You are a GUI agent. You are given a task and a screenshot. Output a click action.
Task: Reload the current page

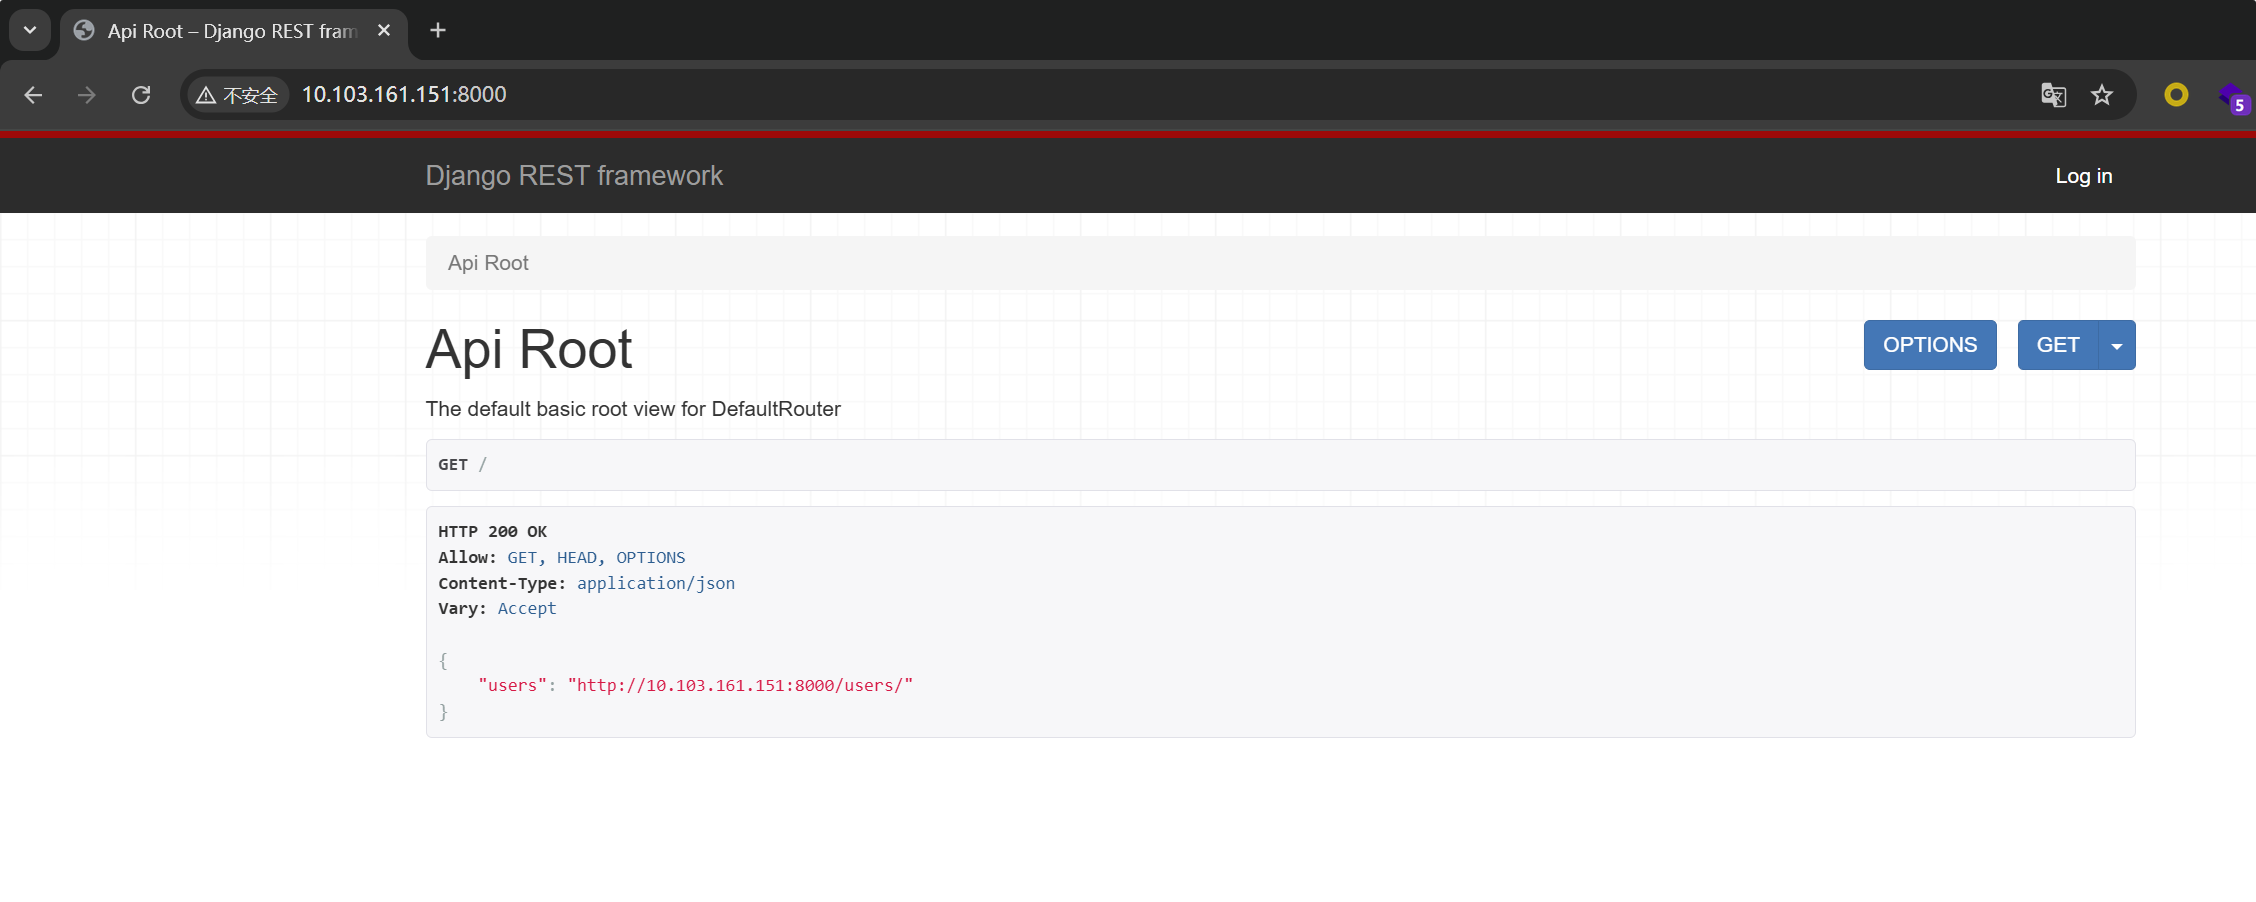click(141, 95)
